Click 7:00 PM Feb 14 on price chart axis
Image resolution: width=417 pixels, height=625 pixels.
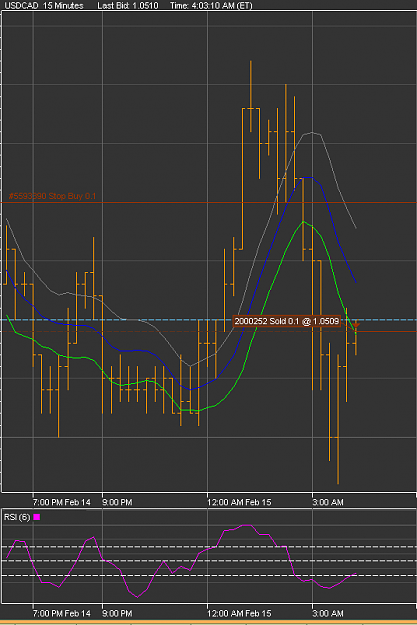click(61, 502)
